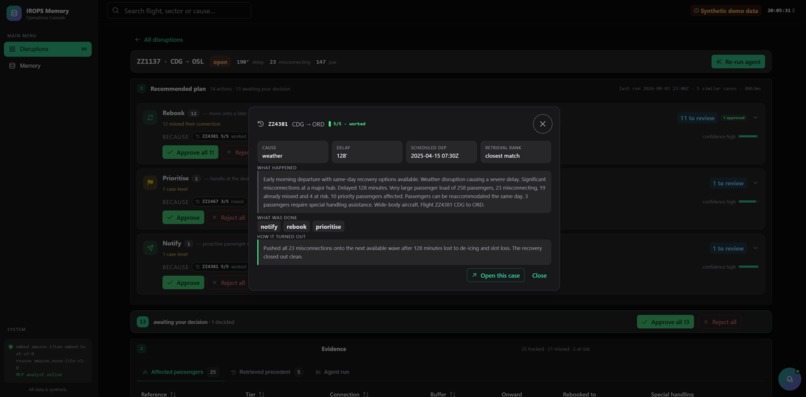Image resolution: width=806 pixels, height=397 pixels.
Task: Click the Disruptions grid icon in sidebar
Action: (12, 49)
